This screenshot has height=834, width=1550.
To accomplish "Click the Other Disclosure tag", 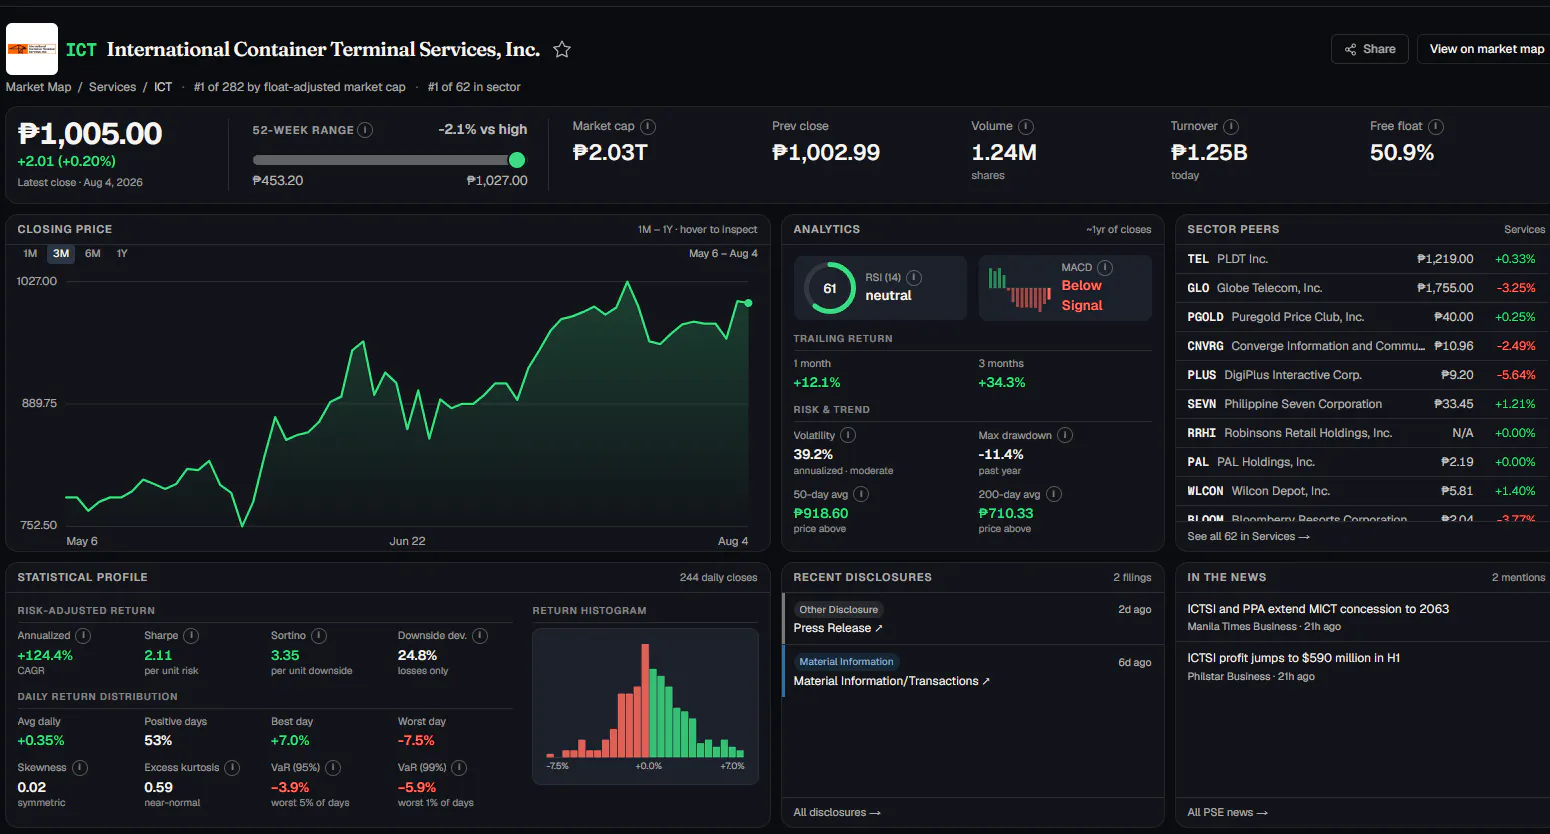I will [839, 609].
